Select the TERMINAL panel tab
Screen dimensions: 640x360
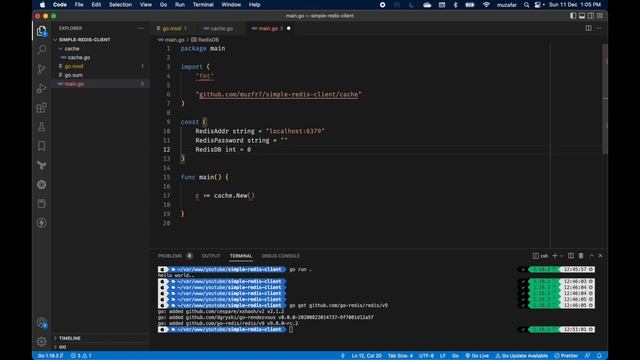click(x=241, y=256)
